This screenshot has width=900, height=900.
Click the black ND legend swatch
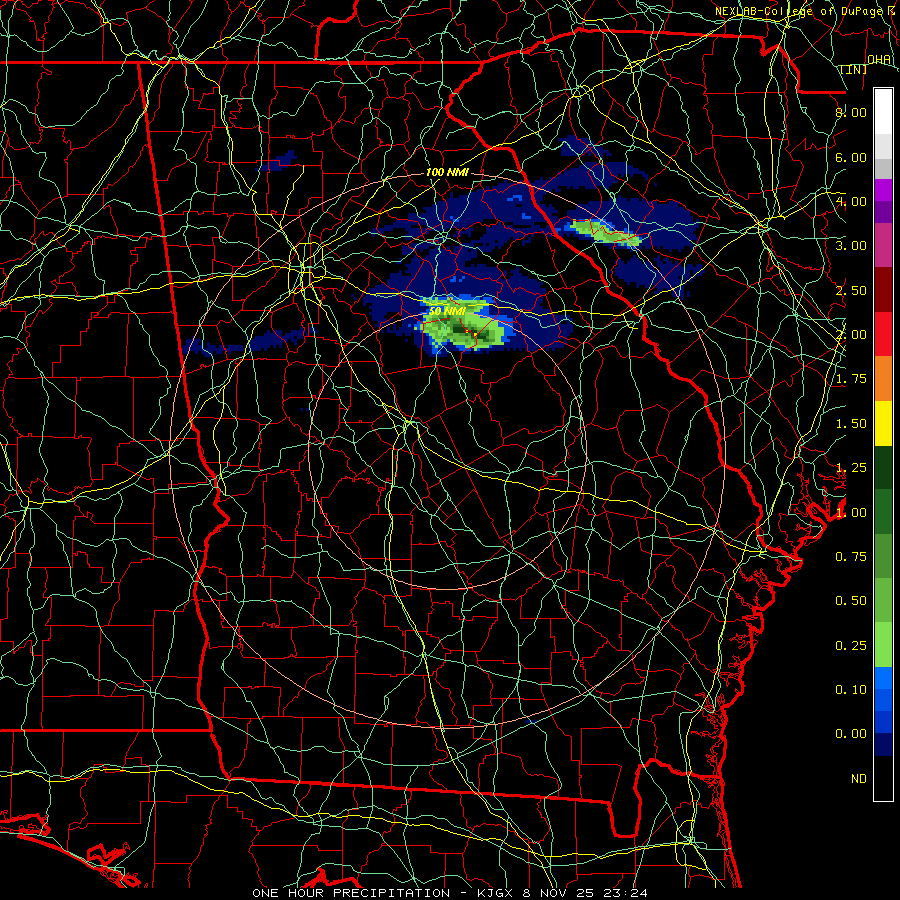coord(883,778)
